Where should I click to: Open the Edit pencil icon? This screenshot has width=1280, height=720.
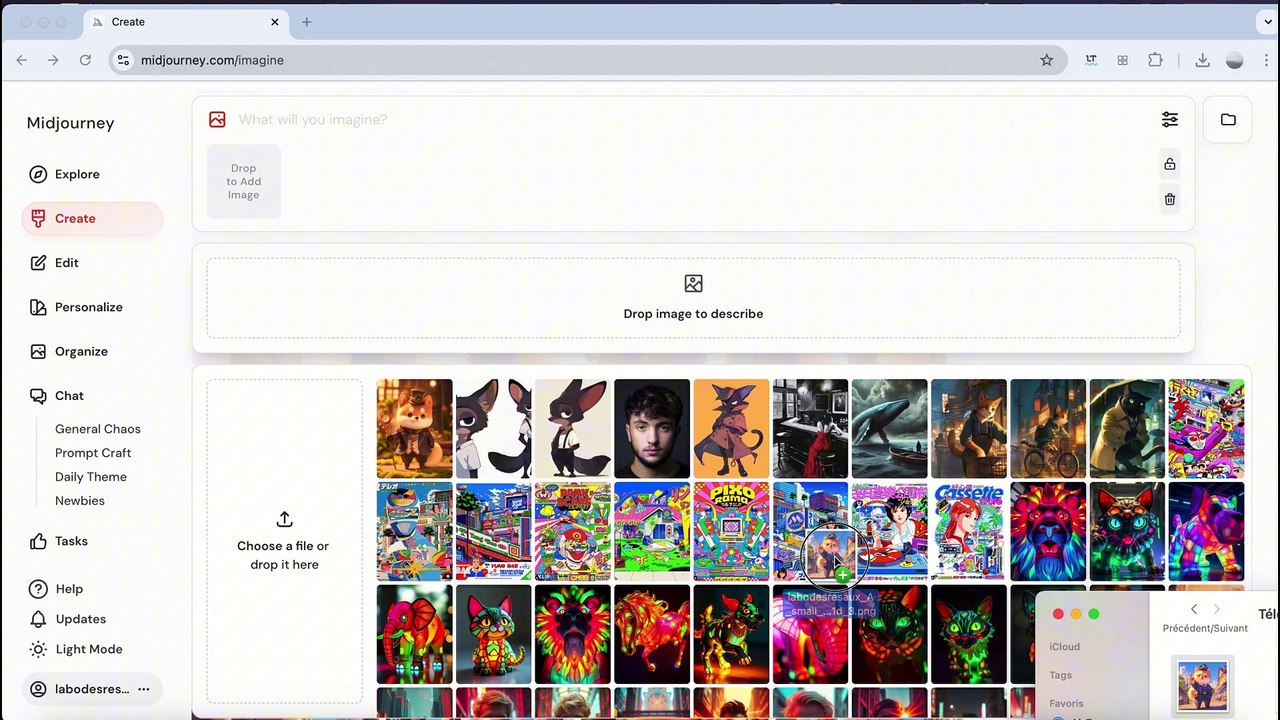pos(38,263)
